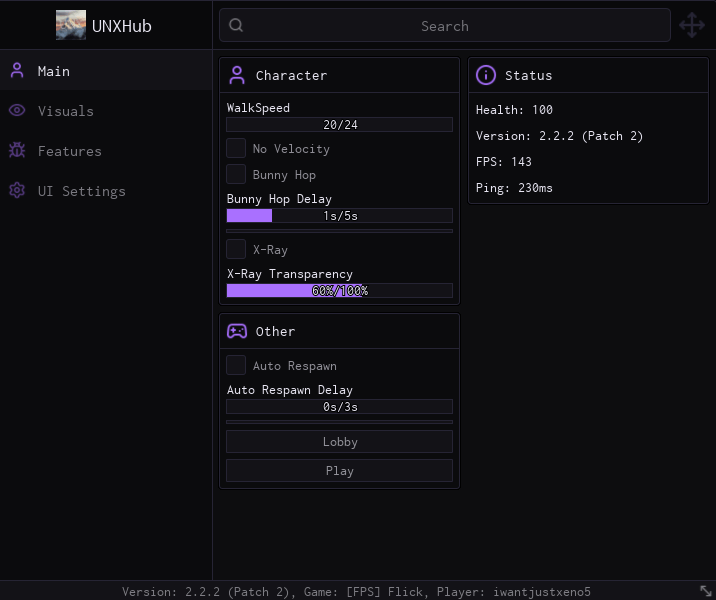Click the bottom status bar version and player text

pos(356,592)
